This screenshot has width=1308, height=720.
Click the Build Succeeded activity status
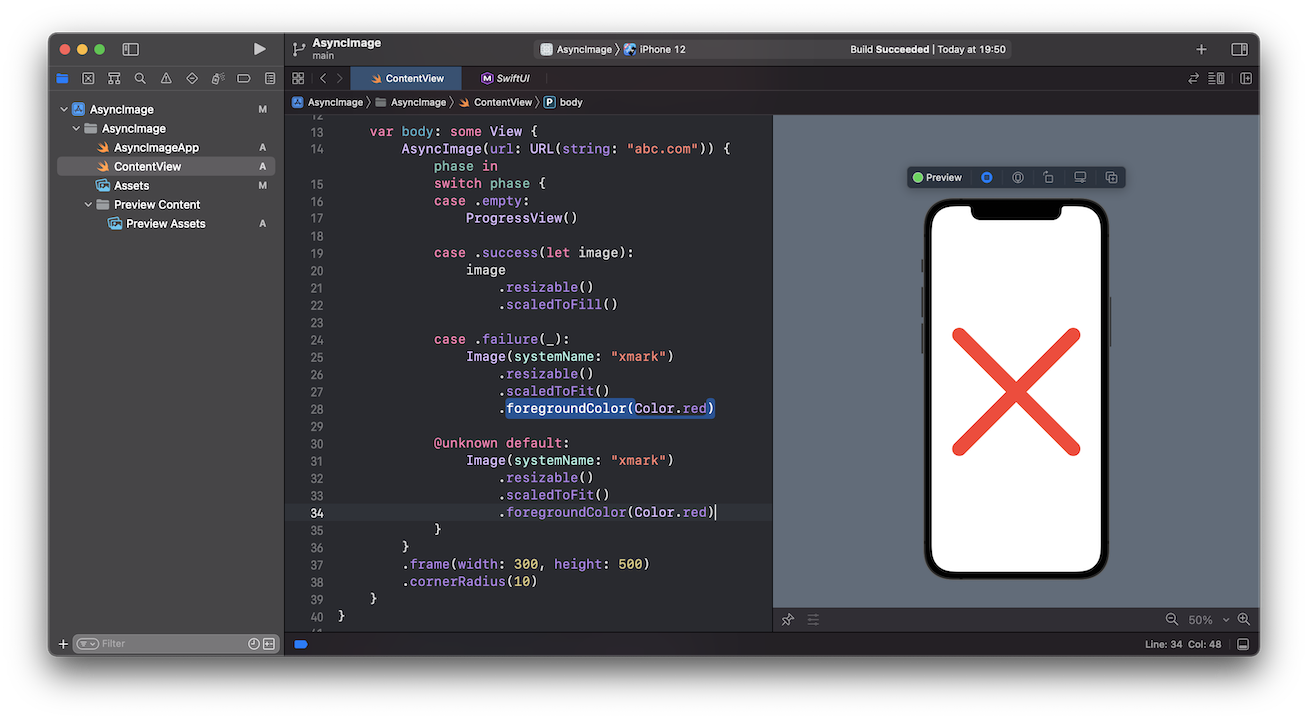tap(928, 49)
